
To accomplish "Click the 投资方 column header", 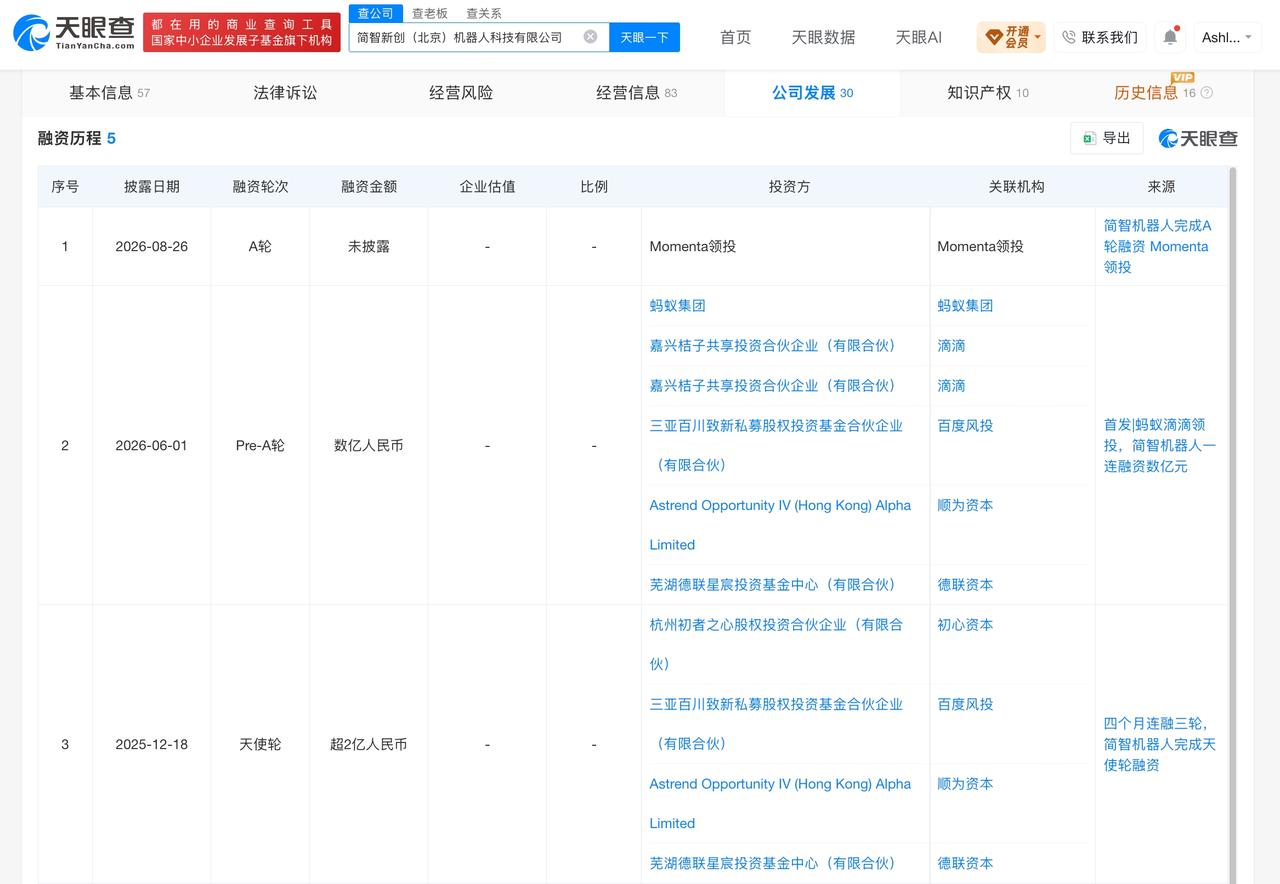I will coord(789,187).
